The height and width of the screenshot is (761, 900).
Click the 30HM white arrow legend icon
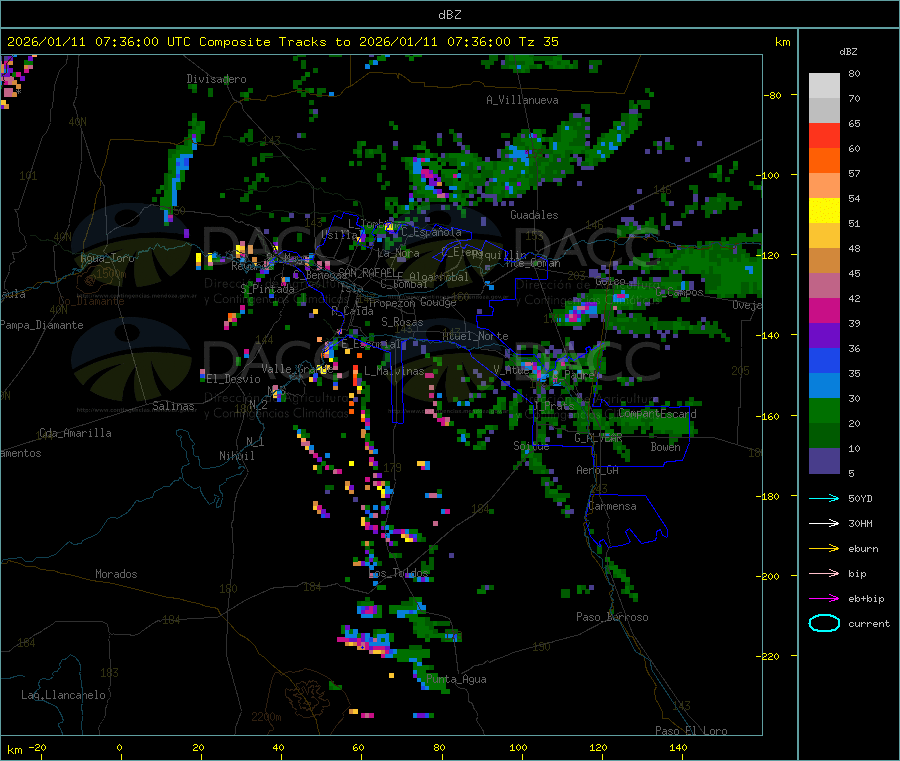(824, 523)
